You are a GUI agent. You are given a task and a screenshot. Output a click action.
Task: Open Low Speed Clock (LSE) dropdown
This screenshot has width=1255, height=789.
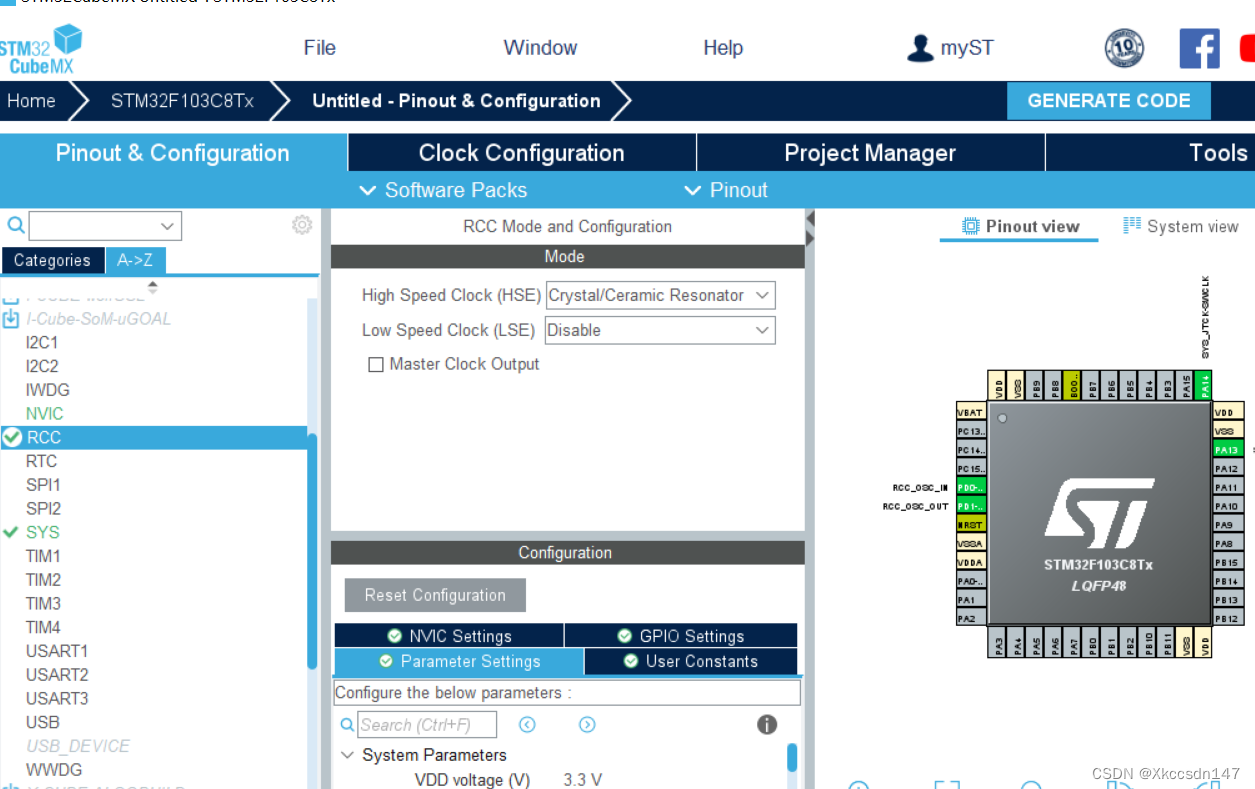pyautogui.click(x=660, y=330)
